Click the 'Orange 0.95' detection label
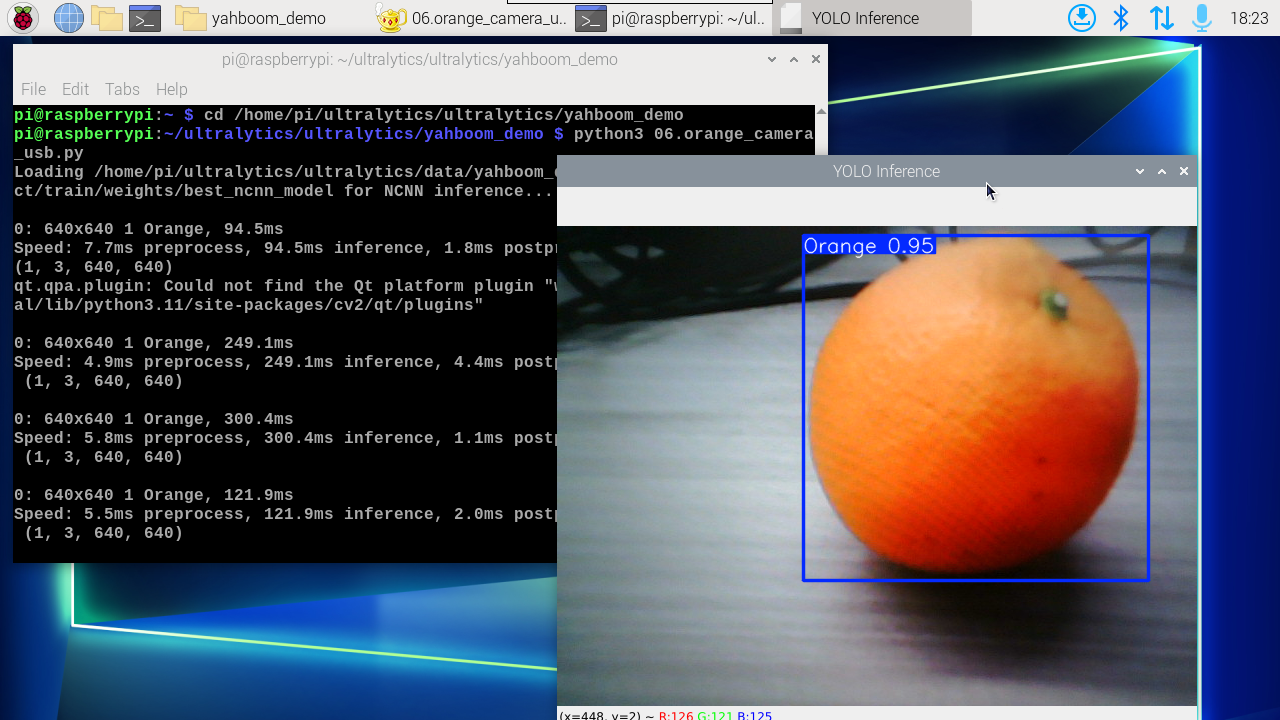This screenshot has height=720, width=1280. 869,246
